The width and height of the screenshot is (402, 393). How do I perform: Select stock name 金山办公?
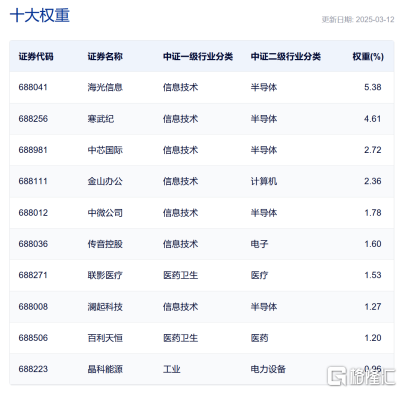click(105, 181)
